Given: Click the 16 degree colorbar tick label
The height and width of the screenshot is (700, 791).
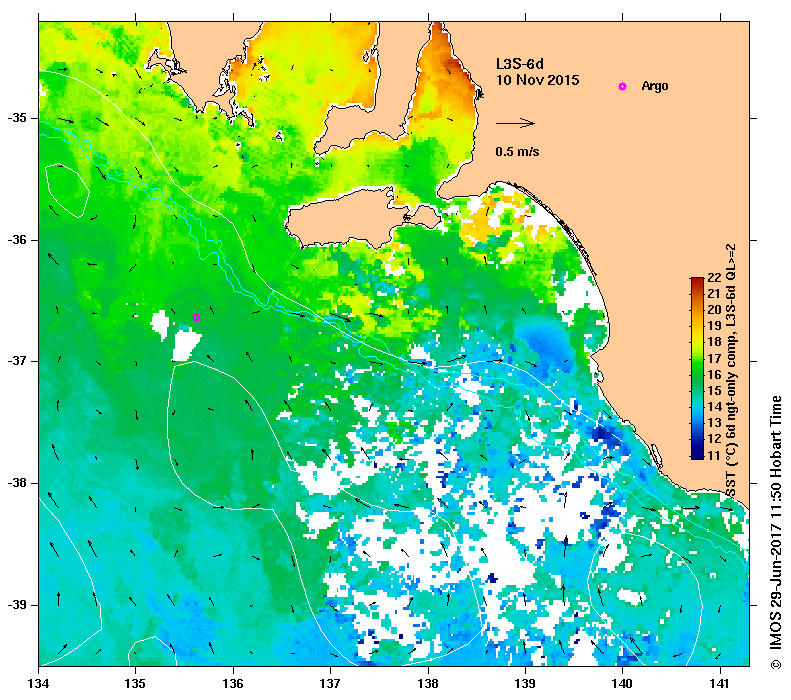Looking at the screenshot, I should coord(714,374).
